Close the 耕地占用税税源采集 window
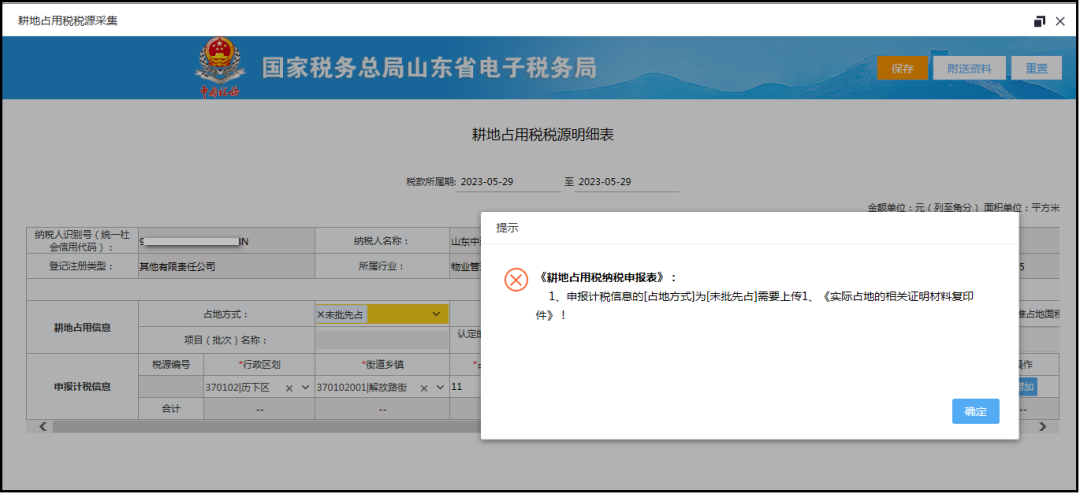The image size is (1080, 494). click(x=1060, y=21)
